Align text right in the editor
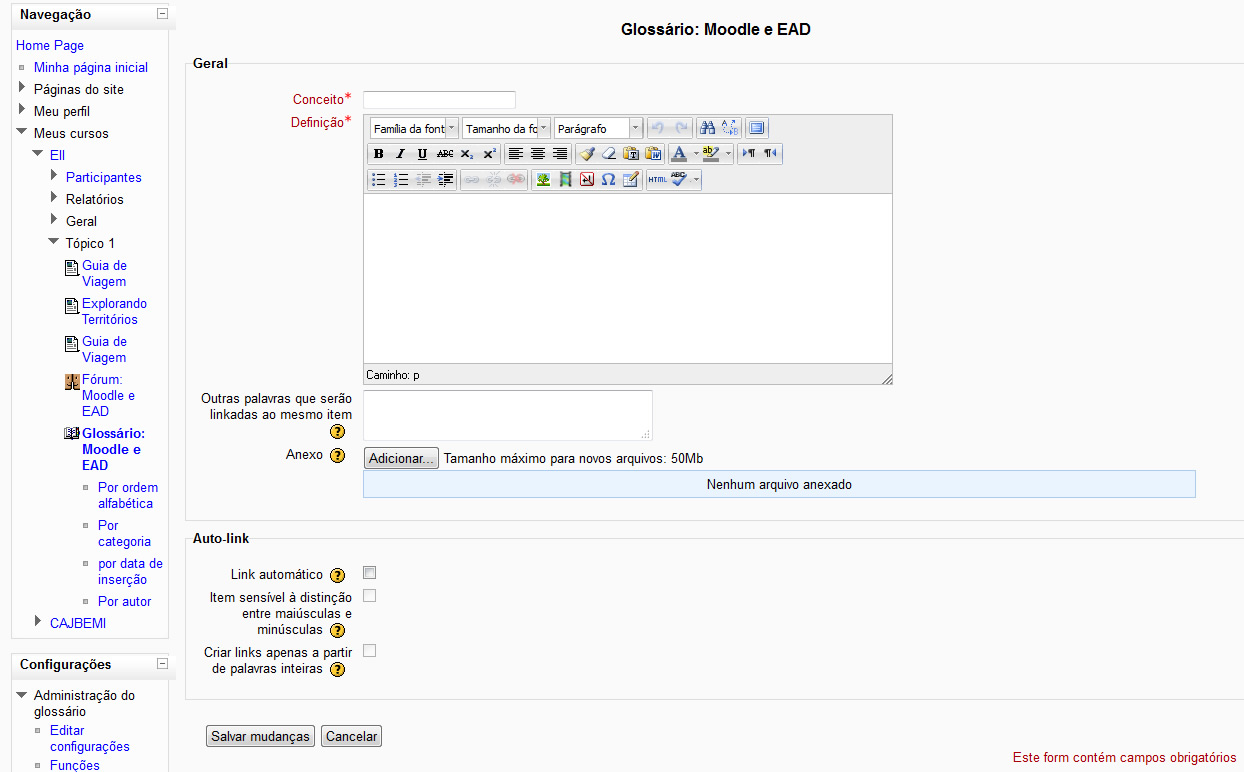 [x=560, y=154]
